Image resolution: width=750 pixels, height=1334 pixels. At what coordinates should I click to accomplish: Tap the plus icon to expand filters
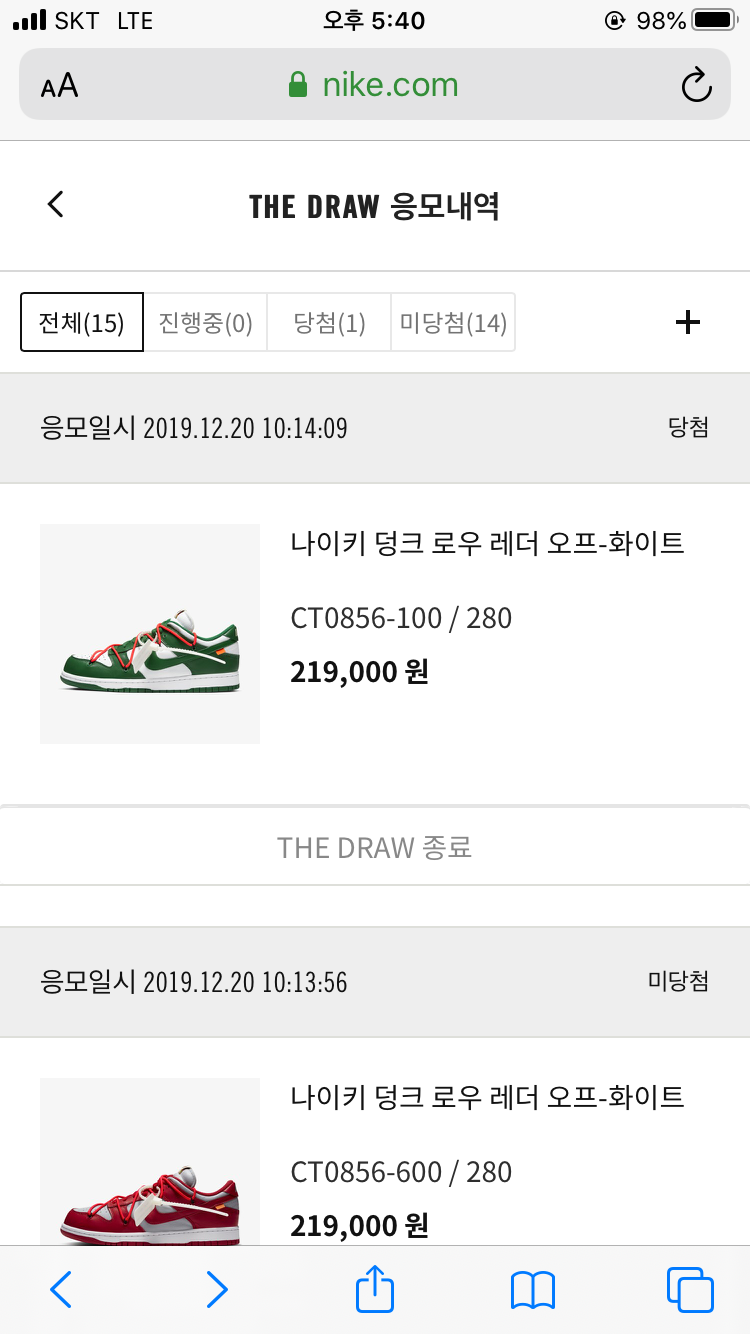(688, 322)
